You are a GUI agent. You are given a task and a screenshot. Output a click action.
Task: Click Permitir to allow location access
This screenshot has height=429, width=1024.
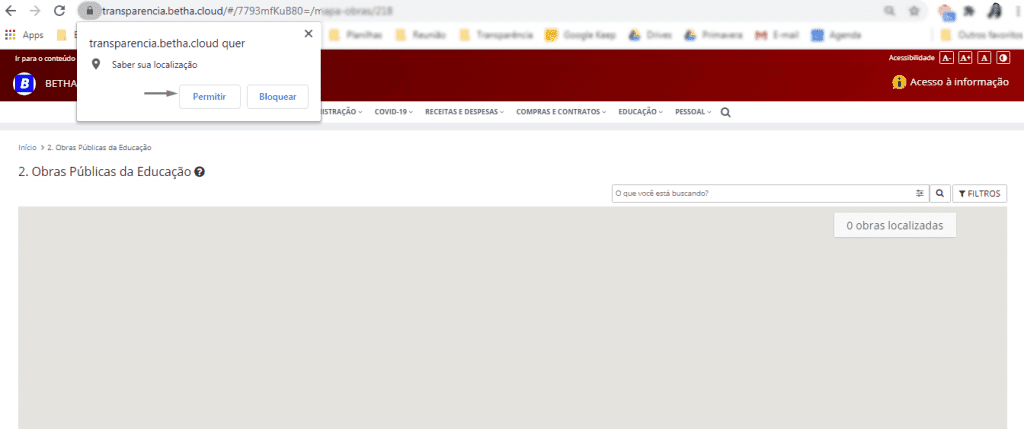click(209, 96)
